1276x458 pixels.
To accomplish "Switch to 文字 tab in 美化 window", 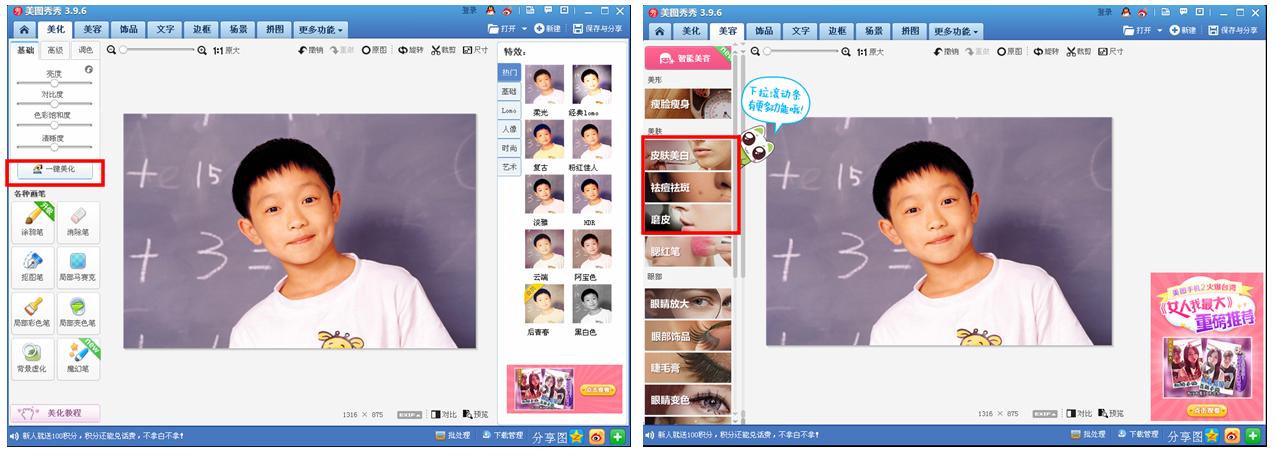I will coord(165,31).
